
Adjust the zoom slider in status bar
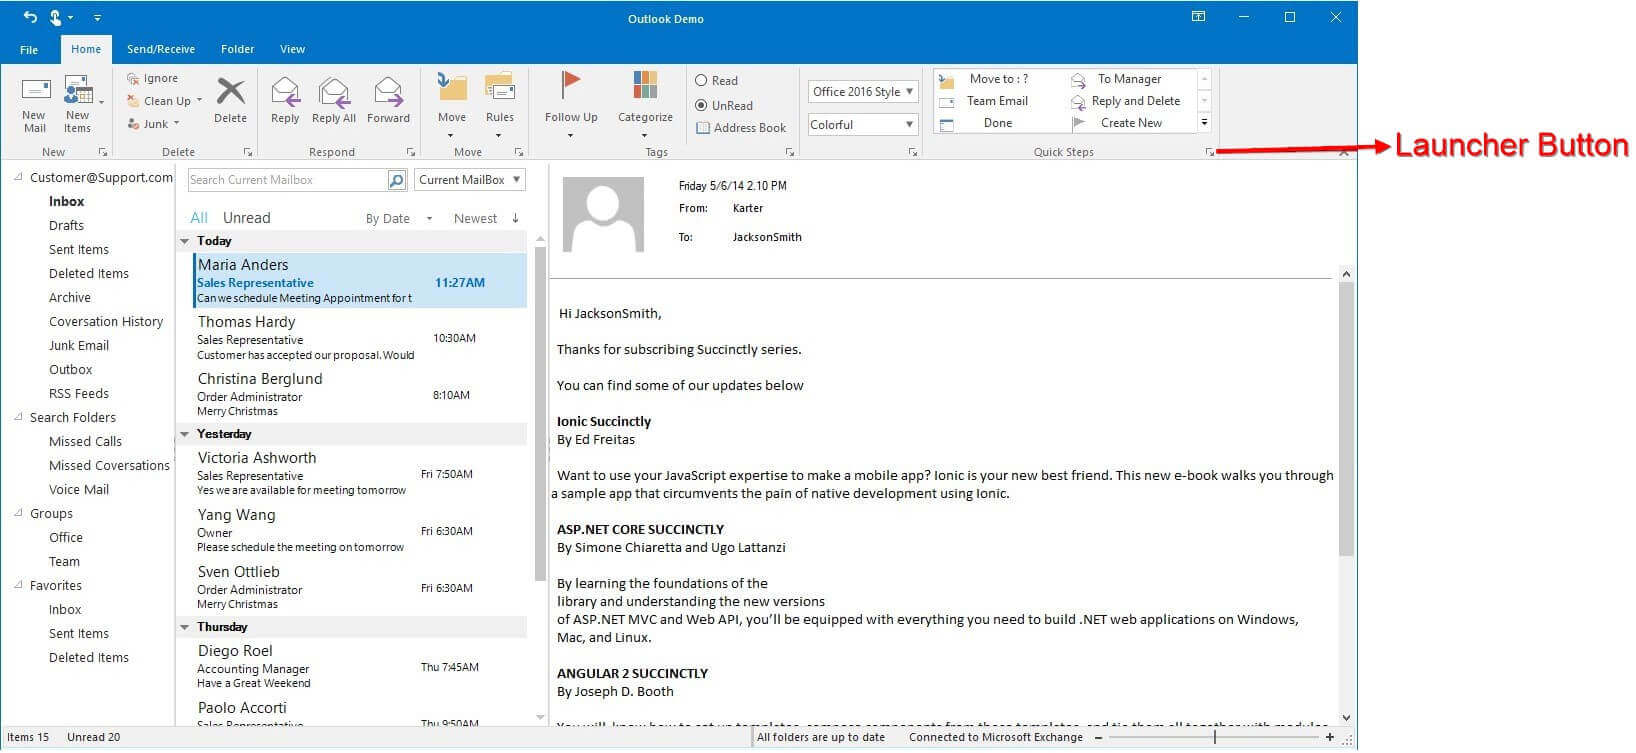coord(1215,737)
